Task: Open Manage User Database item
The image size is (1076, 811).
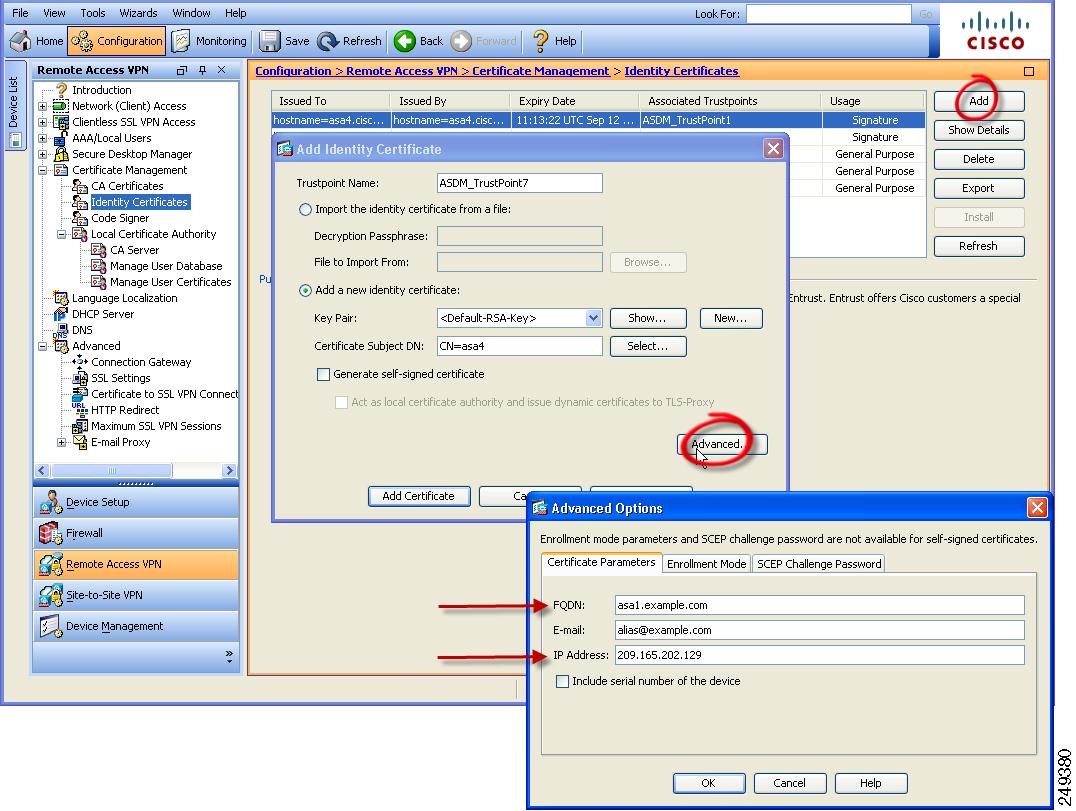Action: point(166,266)
